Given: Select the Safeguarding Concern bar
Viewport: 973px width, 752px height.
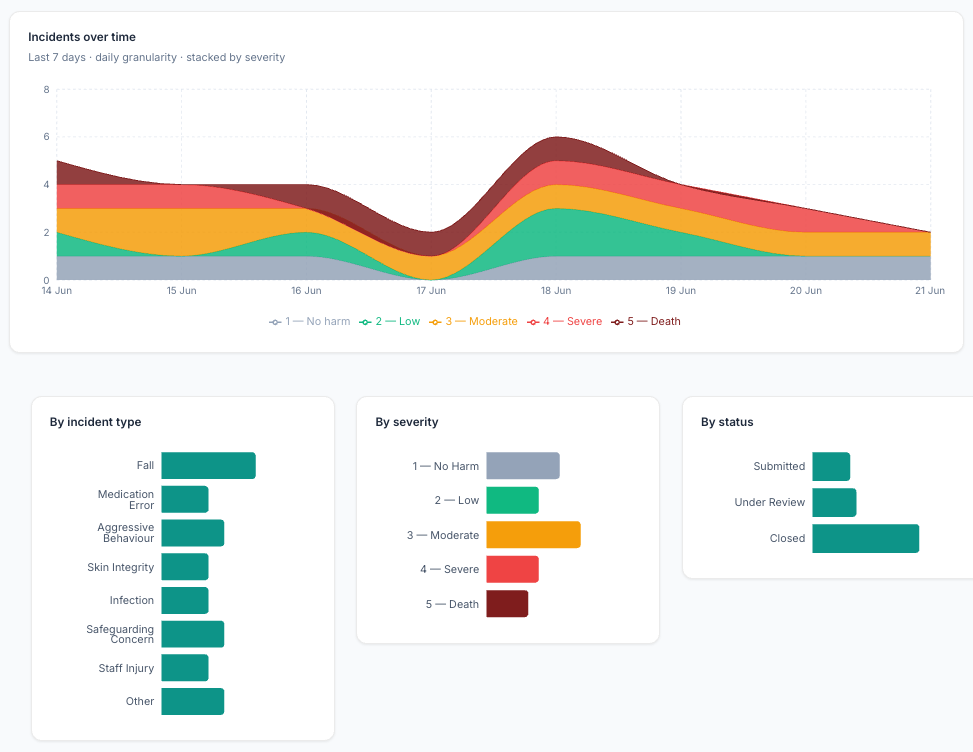Looking at the screenshot, I should tap(192, 634).
